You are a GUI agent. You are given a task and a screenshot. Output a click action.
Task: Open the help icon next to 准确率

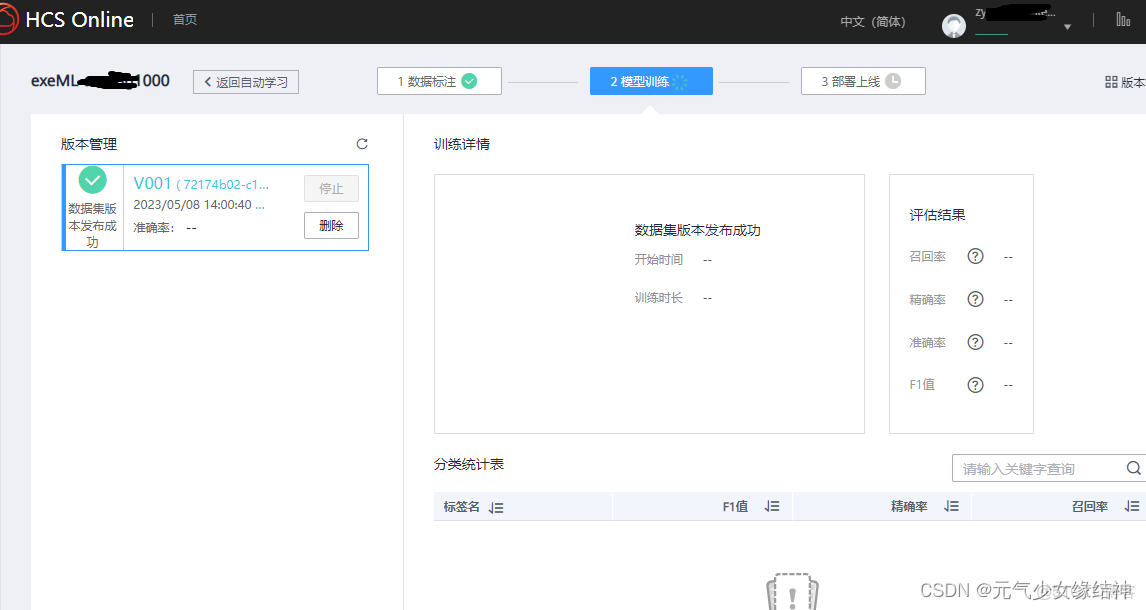pos(975,341)
